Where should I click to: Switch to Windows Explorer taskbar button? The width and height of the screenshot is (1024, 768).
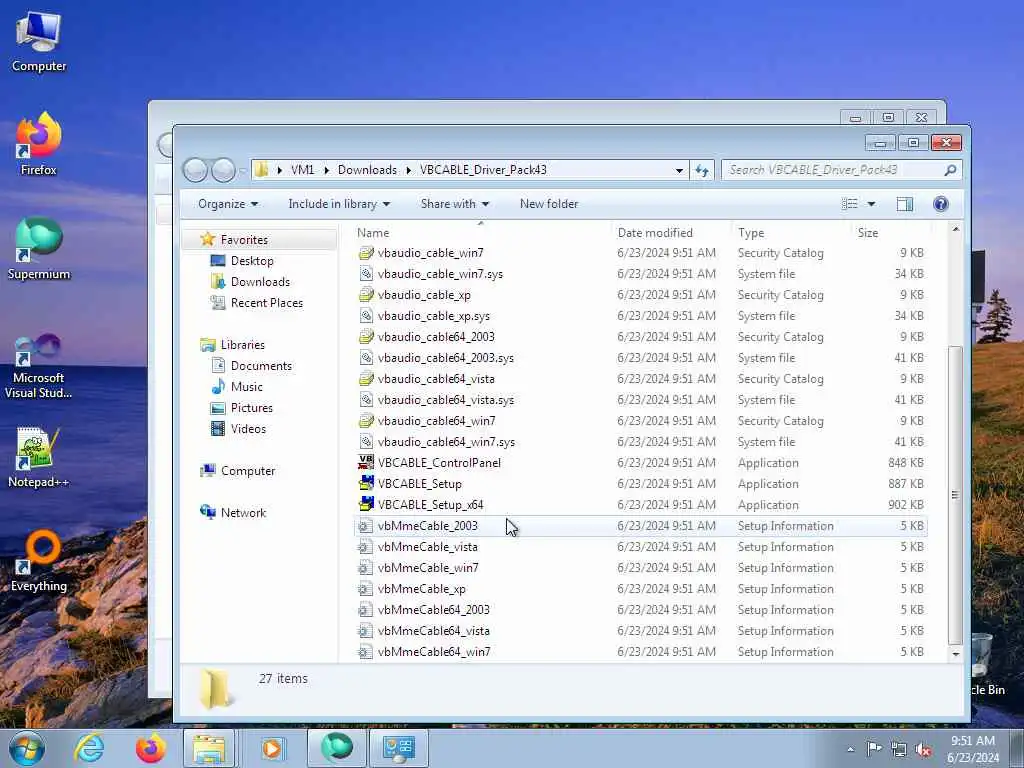[x=209, y=748]
